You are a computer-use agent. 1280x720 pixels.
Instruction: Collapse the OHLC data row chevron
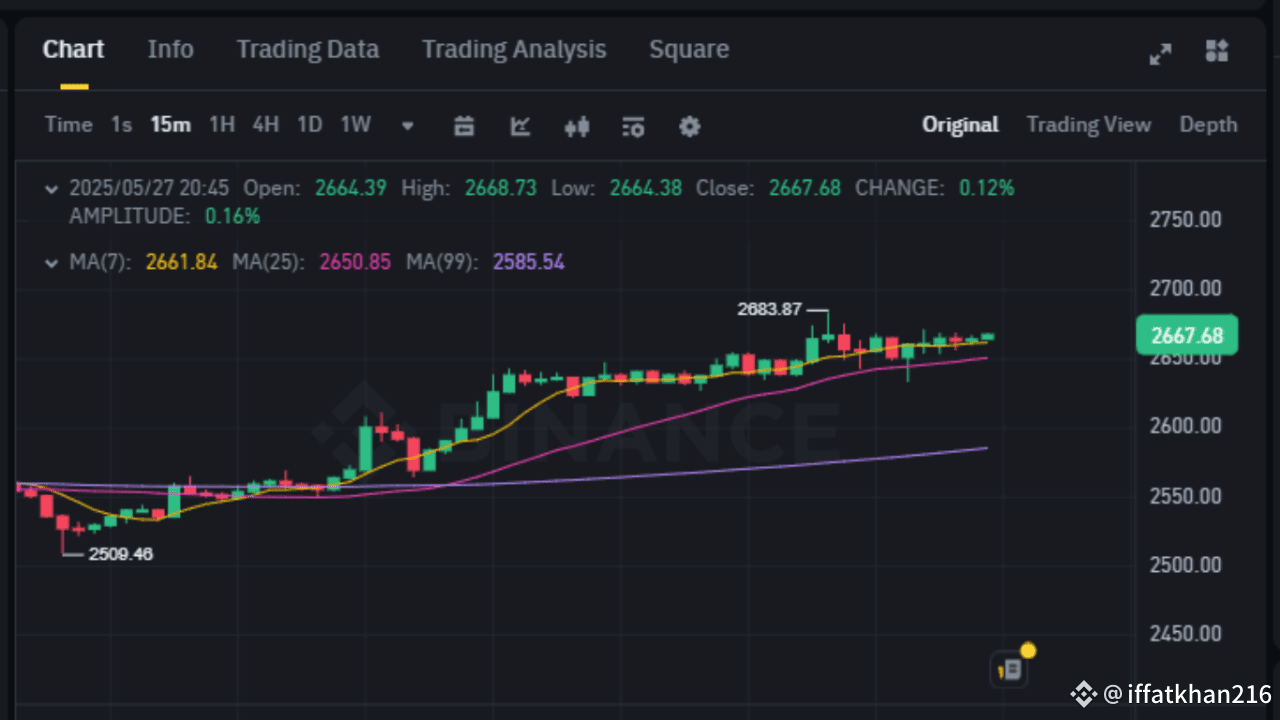coord(52,188)
